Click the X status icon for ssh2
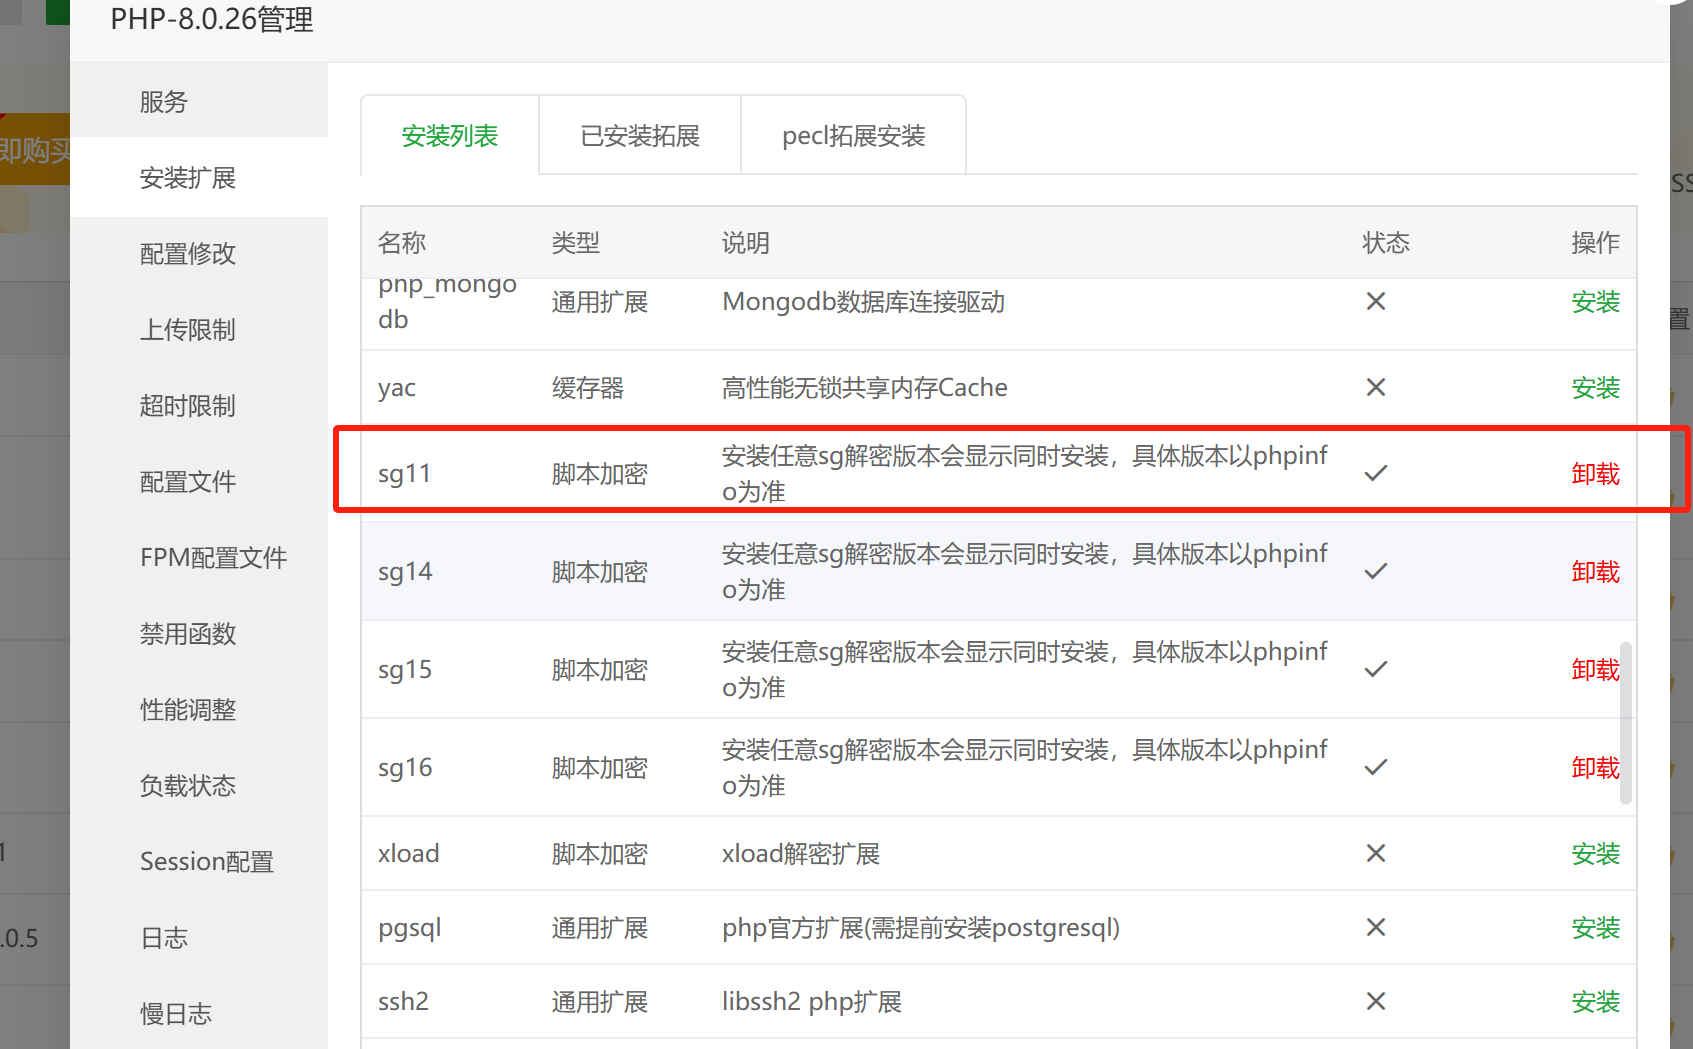 pos(1376,1001)
